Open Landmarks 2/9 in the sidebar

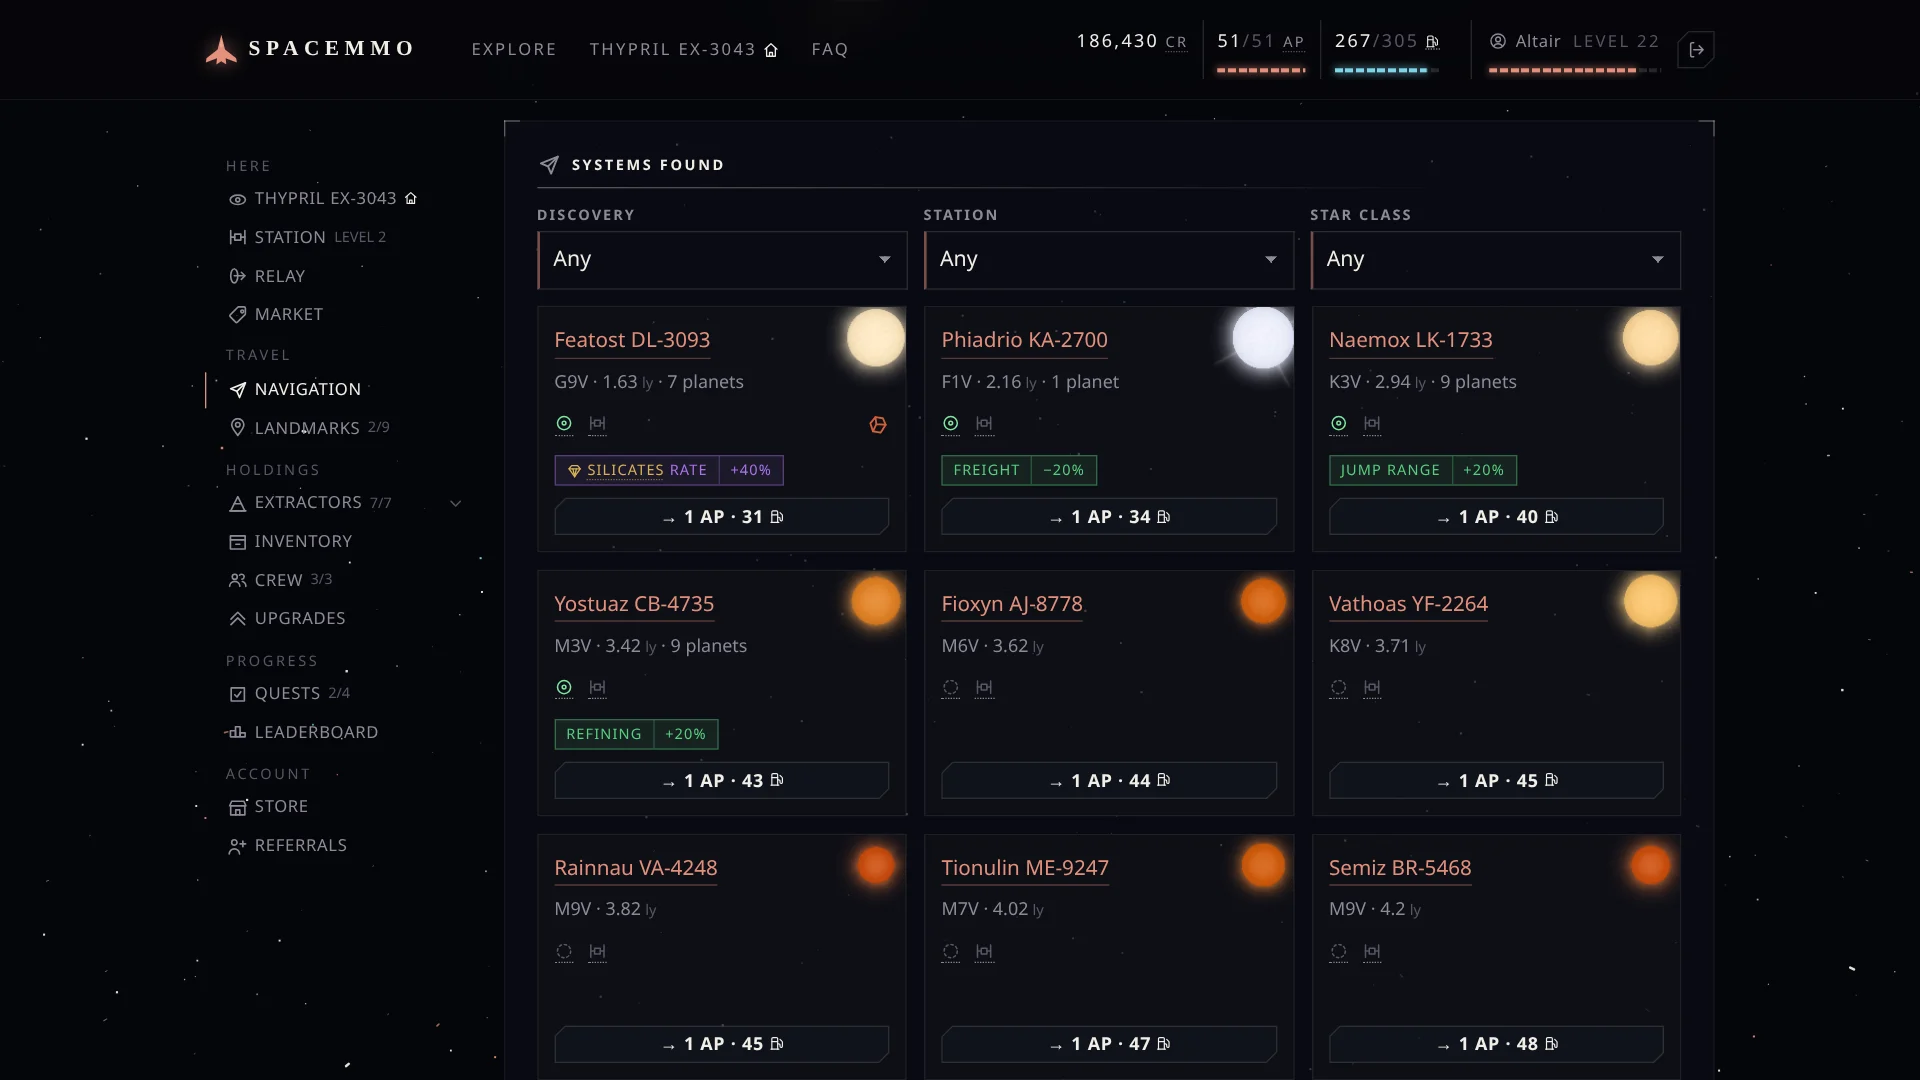[309, 428]
